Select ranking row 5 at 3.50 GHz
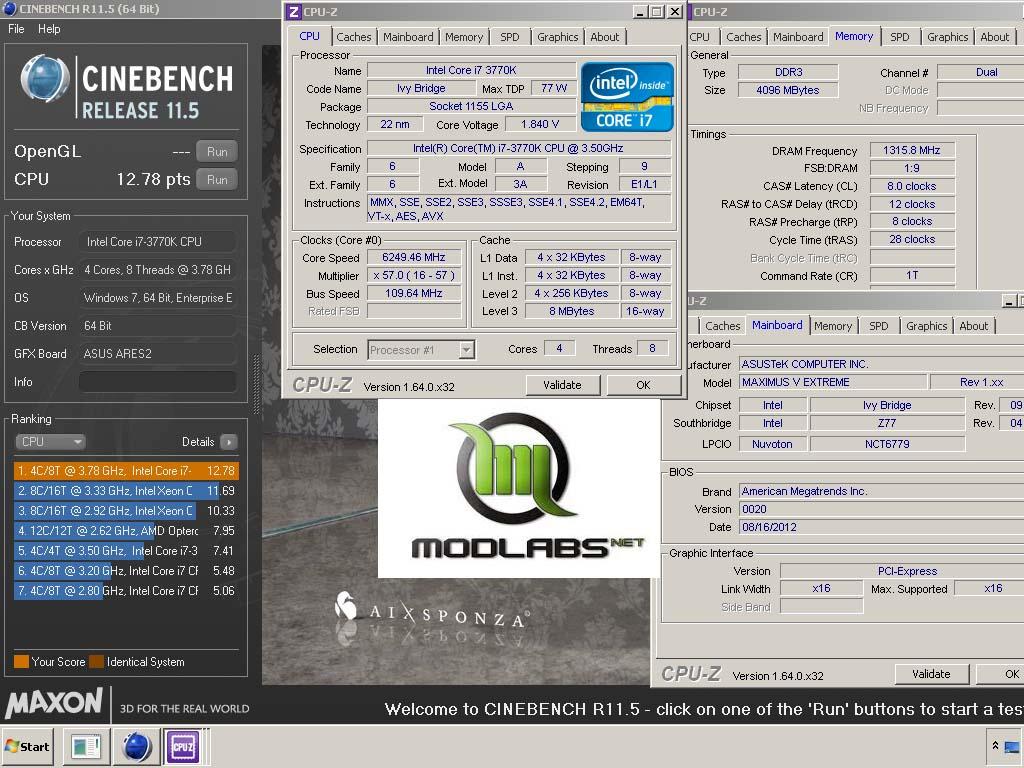 click(x=126, y=551)
